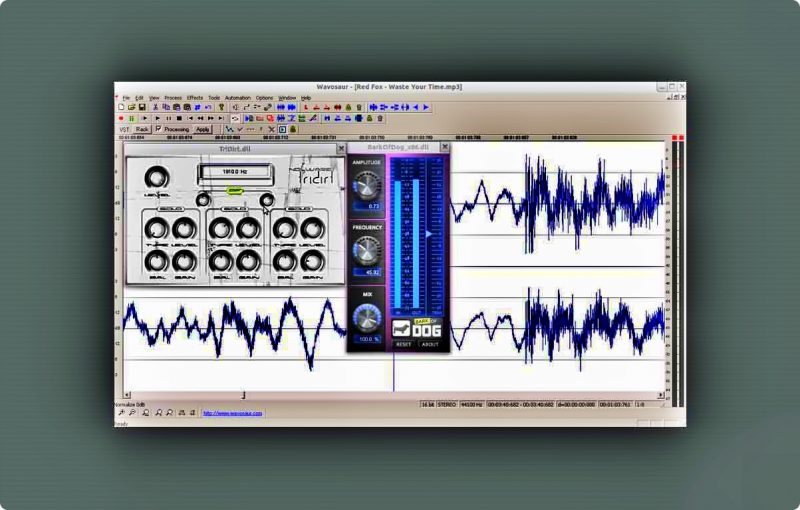Open the Automation menu
Screen dimensions: 800x510
[238, 97]
